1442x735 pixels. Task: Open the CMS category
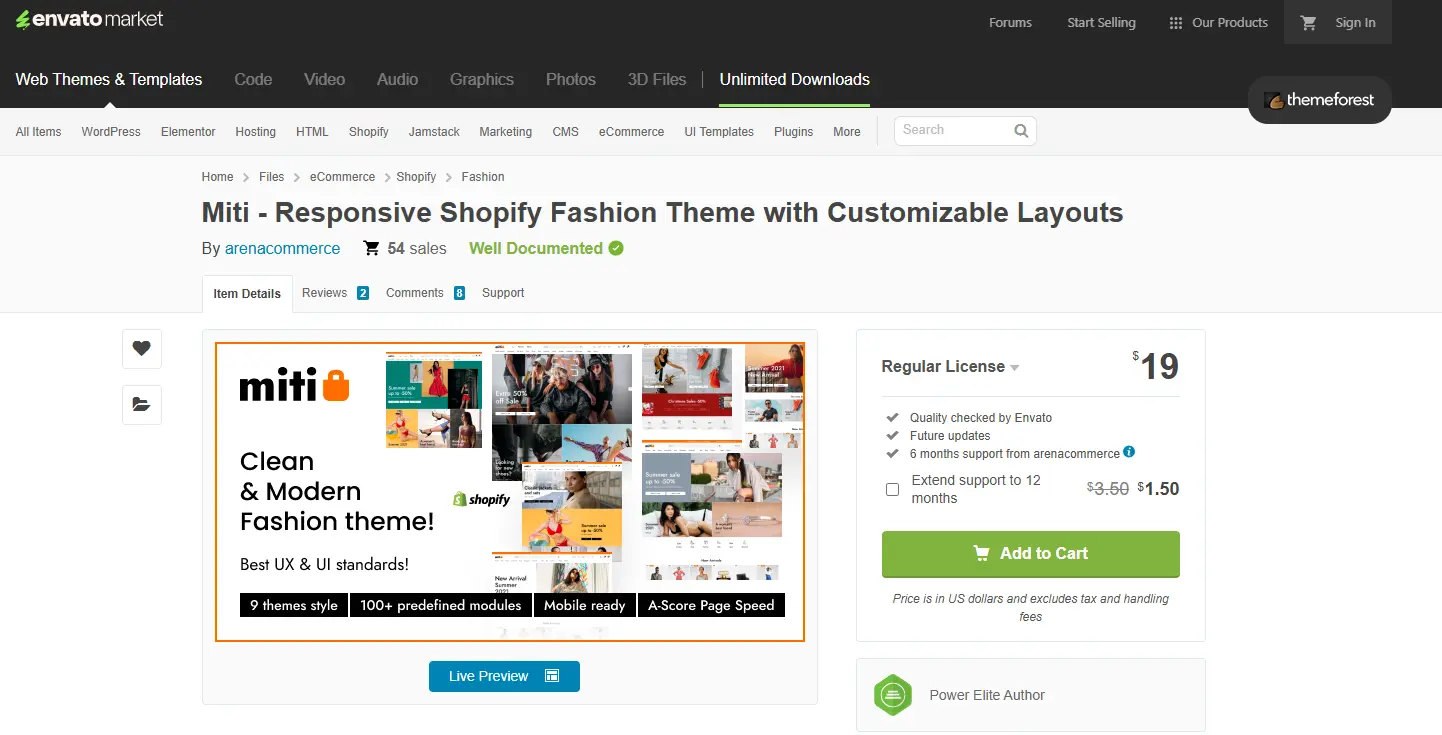click(565, 132)
